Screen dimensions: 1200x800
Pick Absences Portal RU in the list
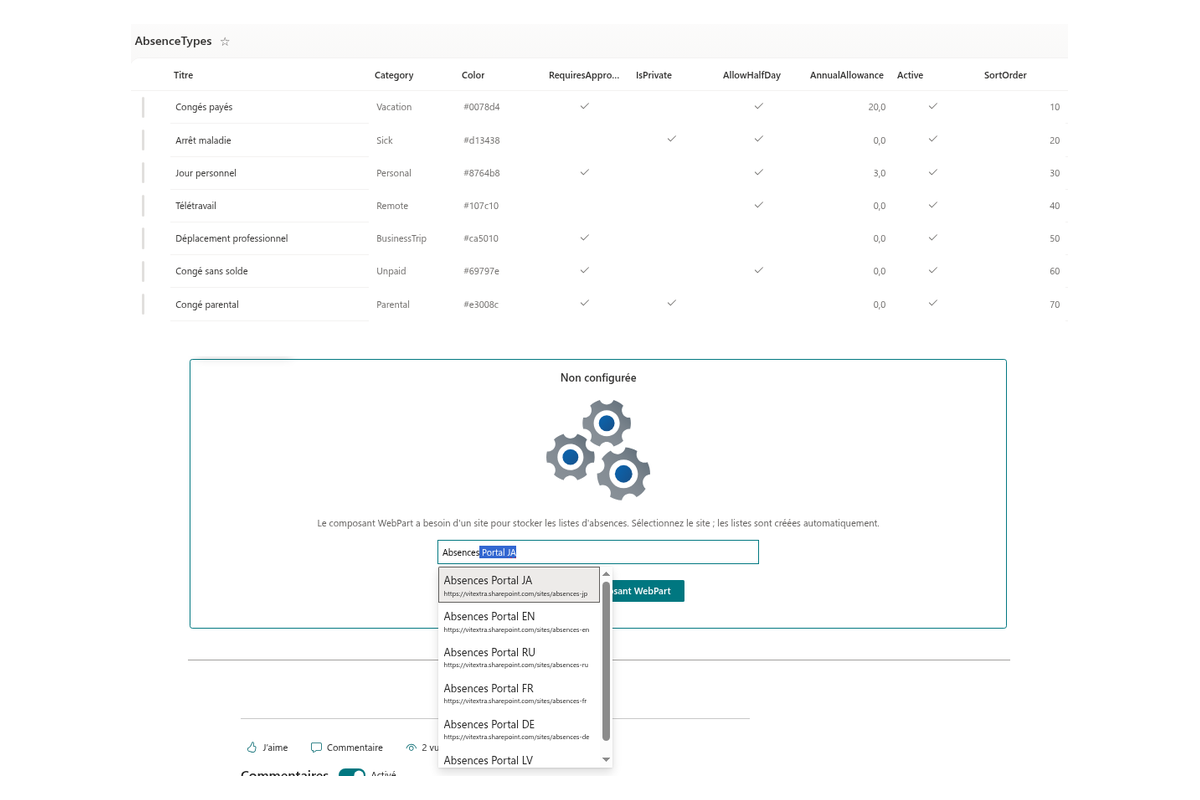point(519,657)
